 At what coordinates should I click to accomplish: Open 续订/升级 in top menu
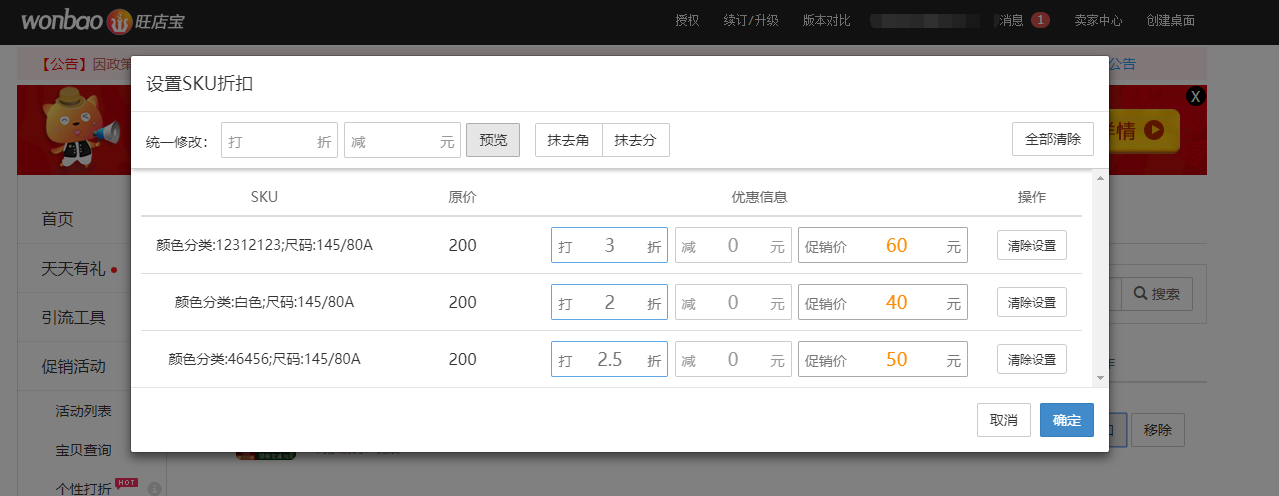750,20
